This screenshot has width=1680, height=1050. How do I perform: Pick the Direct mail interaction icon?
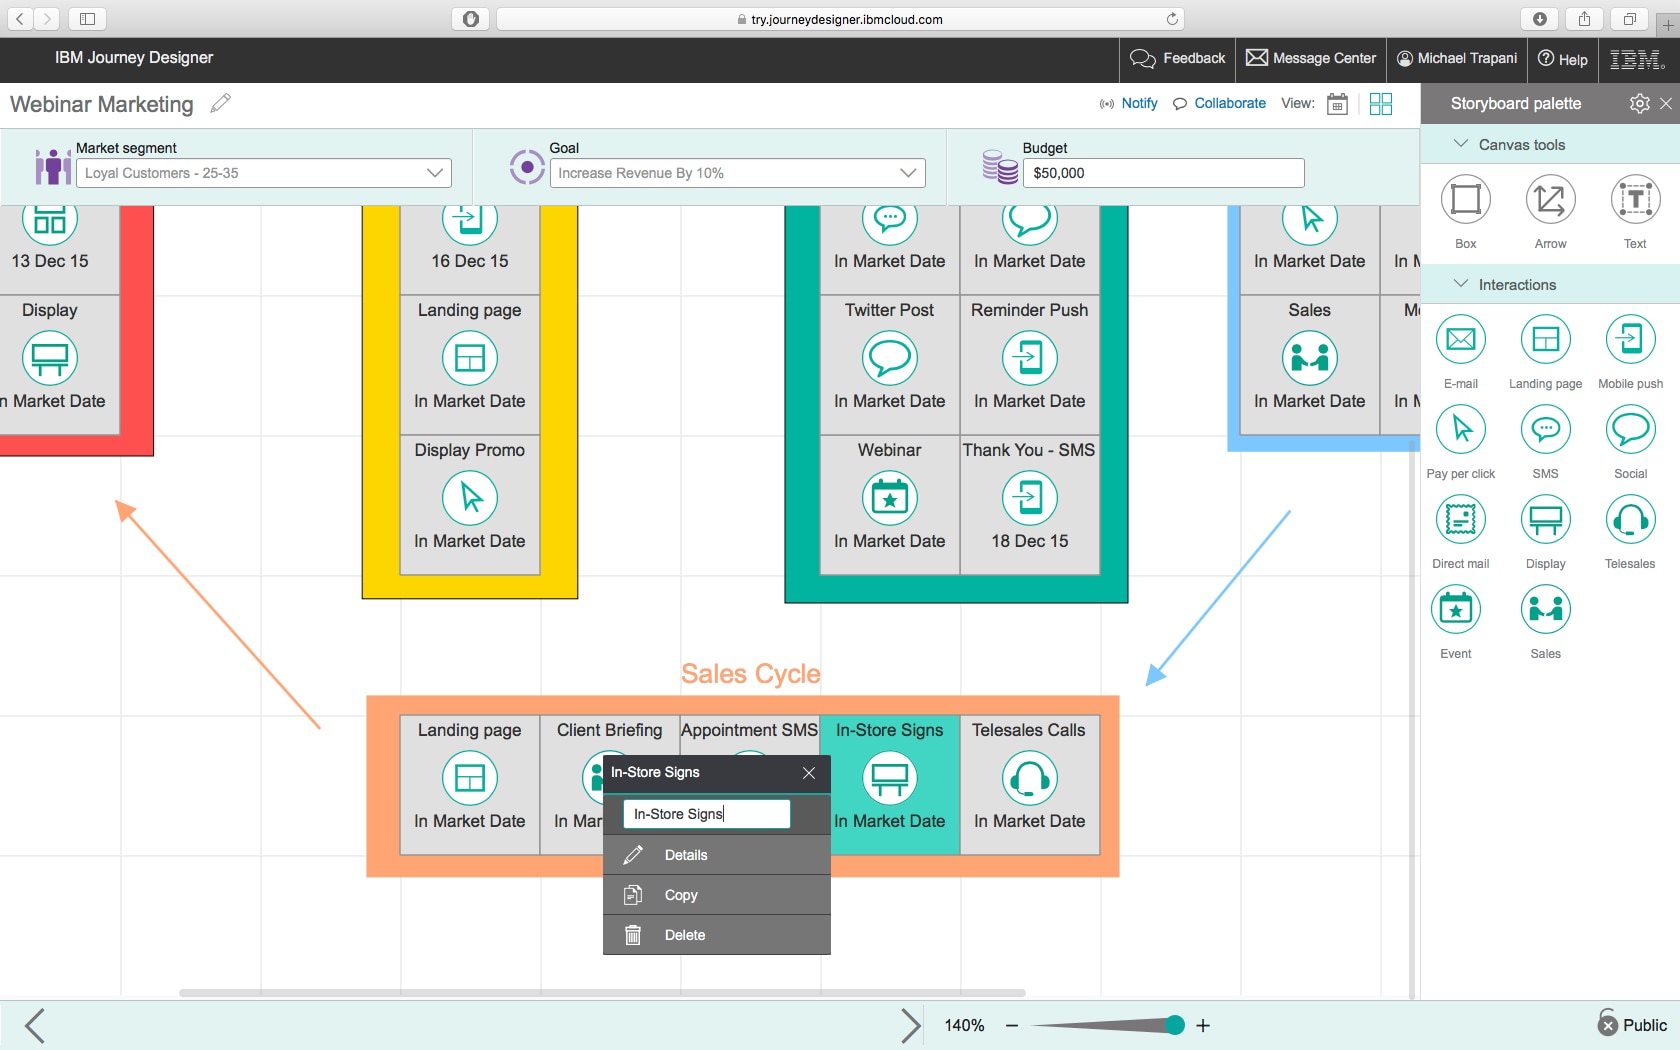coord(1460,519)
